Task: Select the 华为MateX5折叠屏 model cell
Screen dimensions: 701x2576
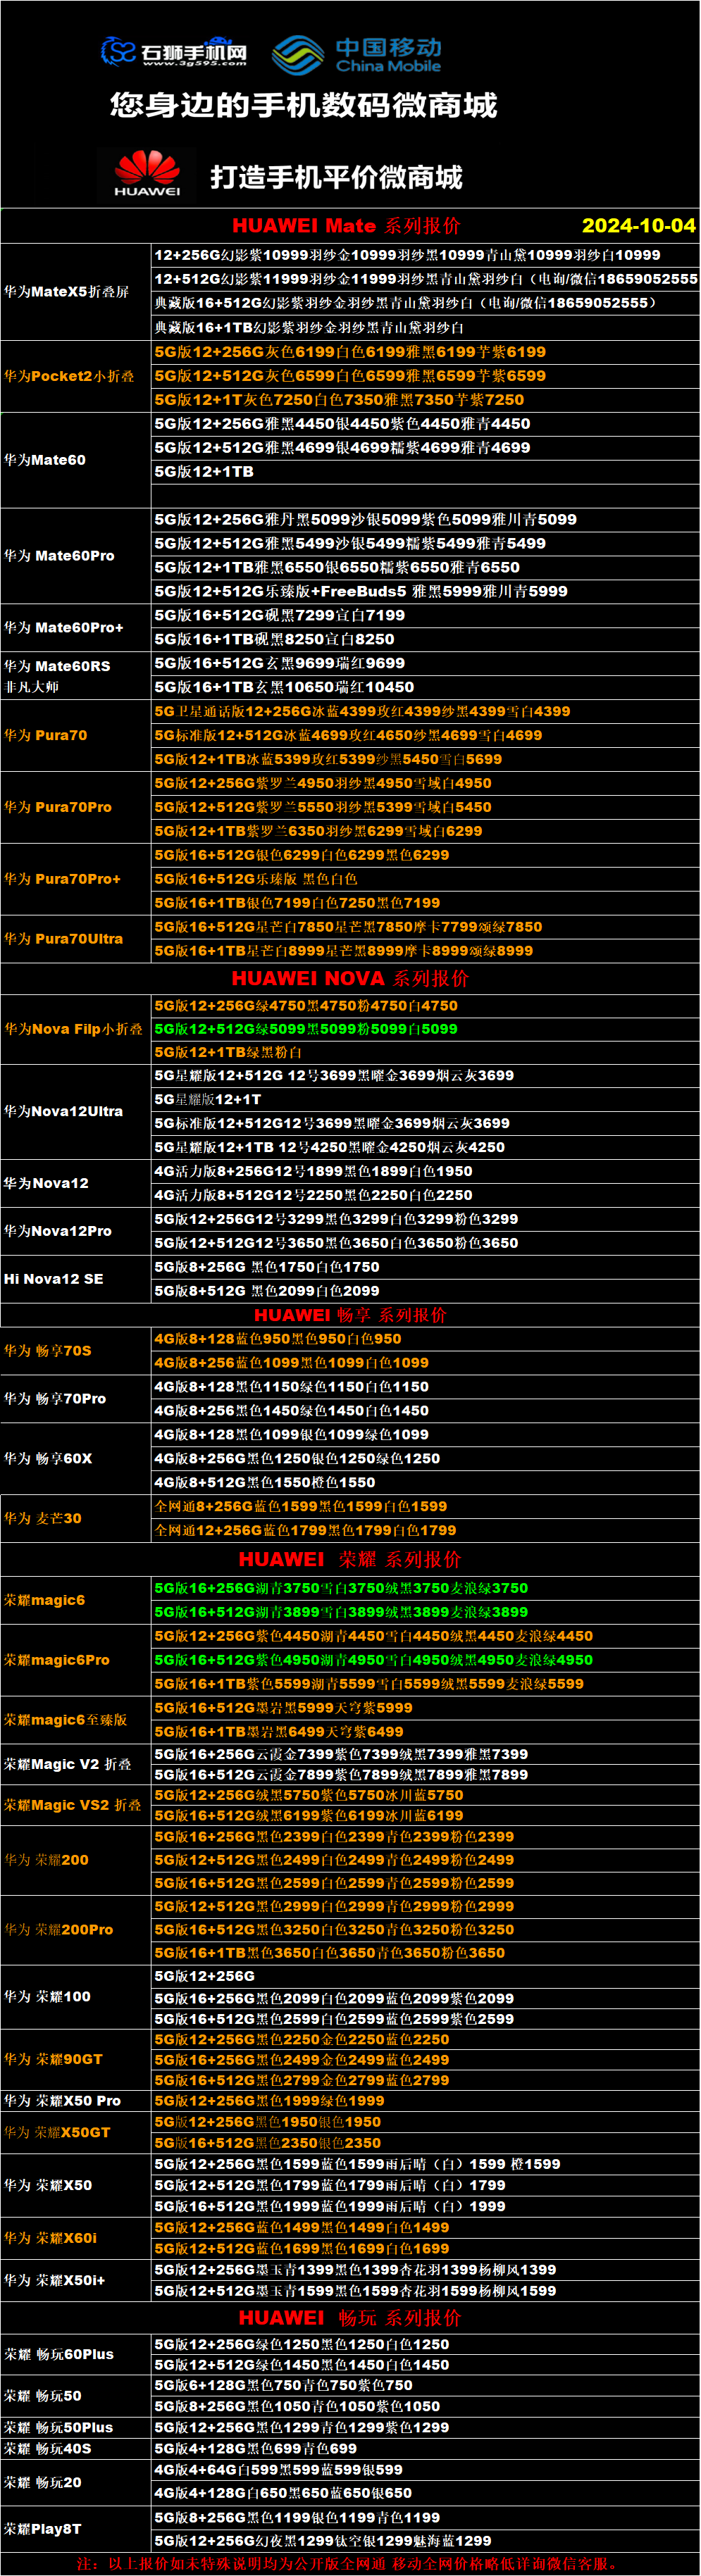Action: [76, 292]
